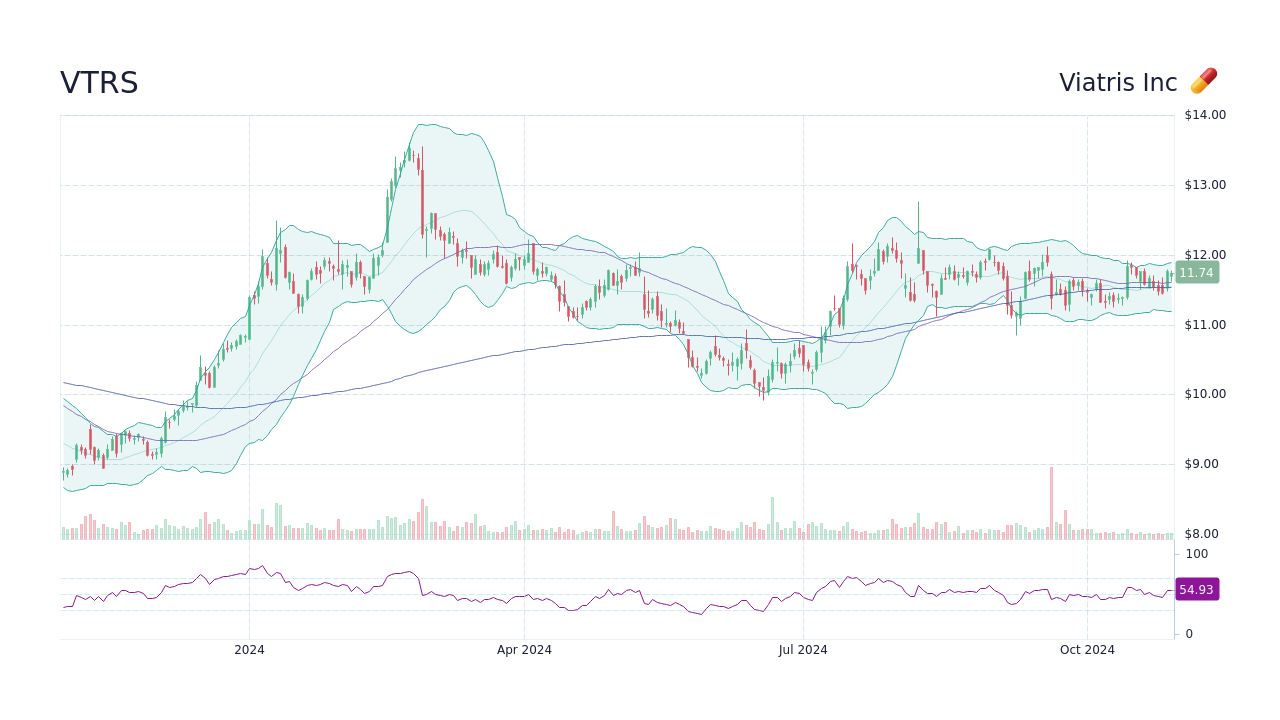Viewport: 1280px width, 720px height.
Task: Click the 2024 date axis label
Action: coord(249,650)
